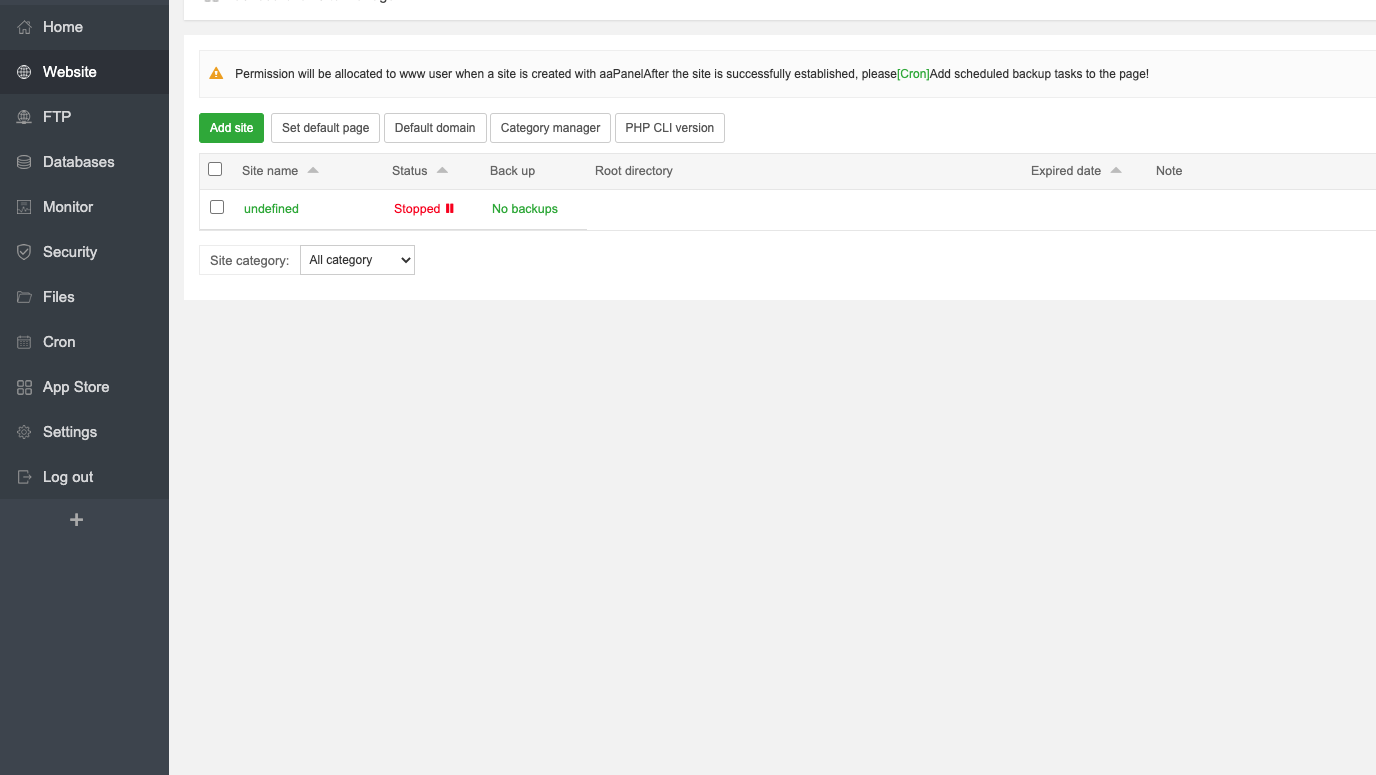
Task: Click the Log out exit icon
Action: tap(24, 477)
